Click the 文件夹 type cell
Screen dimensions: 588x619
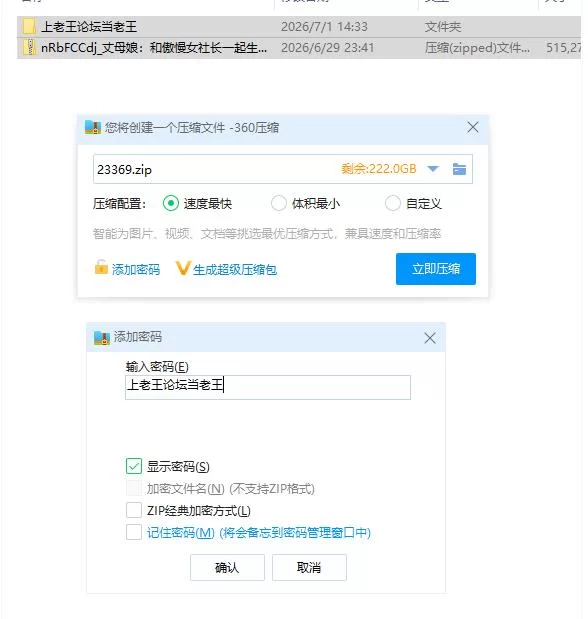click(x=443, y=27)
